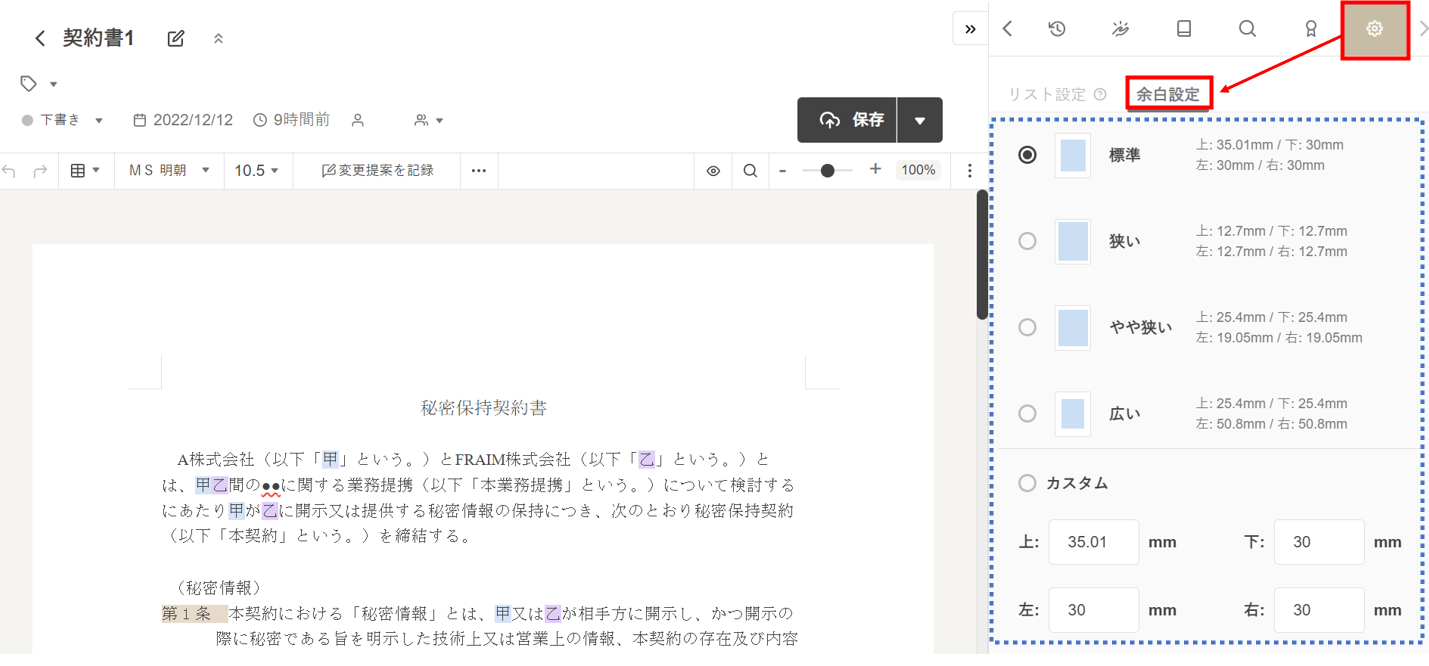Click the search icon in right panel
The height and width of the screenshot is (666, 1429).
[x=1247, y=29]
